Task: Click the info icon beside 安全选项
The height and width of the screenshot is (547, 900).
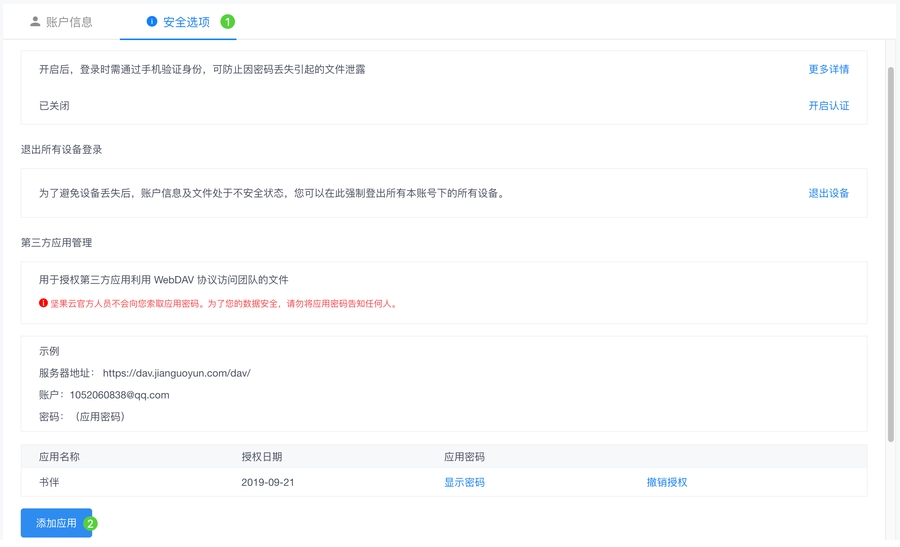Action: pos(152,21)
